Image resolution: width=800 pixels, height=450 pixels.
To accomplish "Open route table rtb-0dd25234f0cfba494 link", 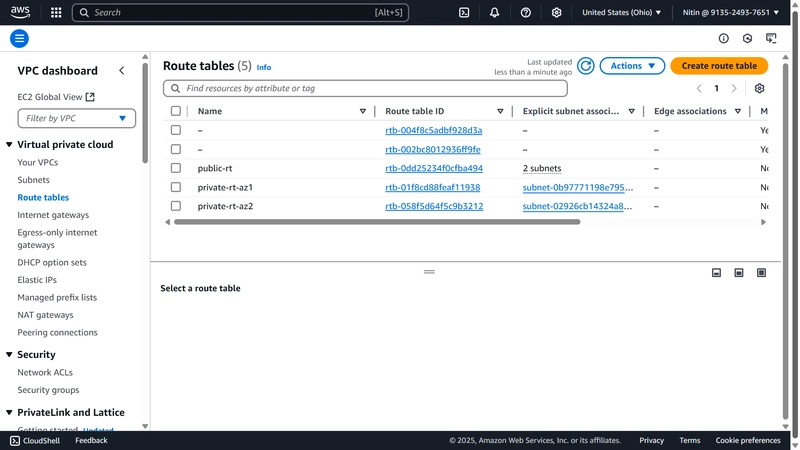I will [434, 168].
